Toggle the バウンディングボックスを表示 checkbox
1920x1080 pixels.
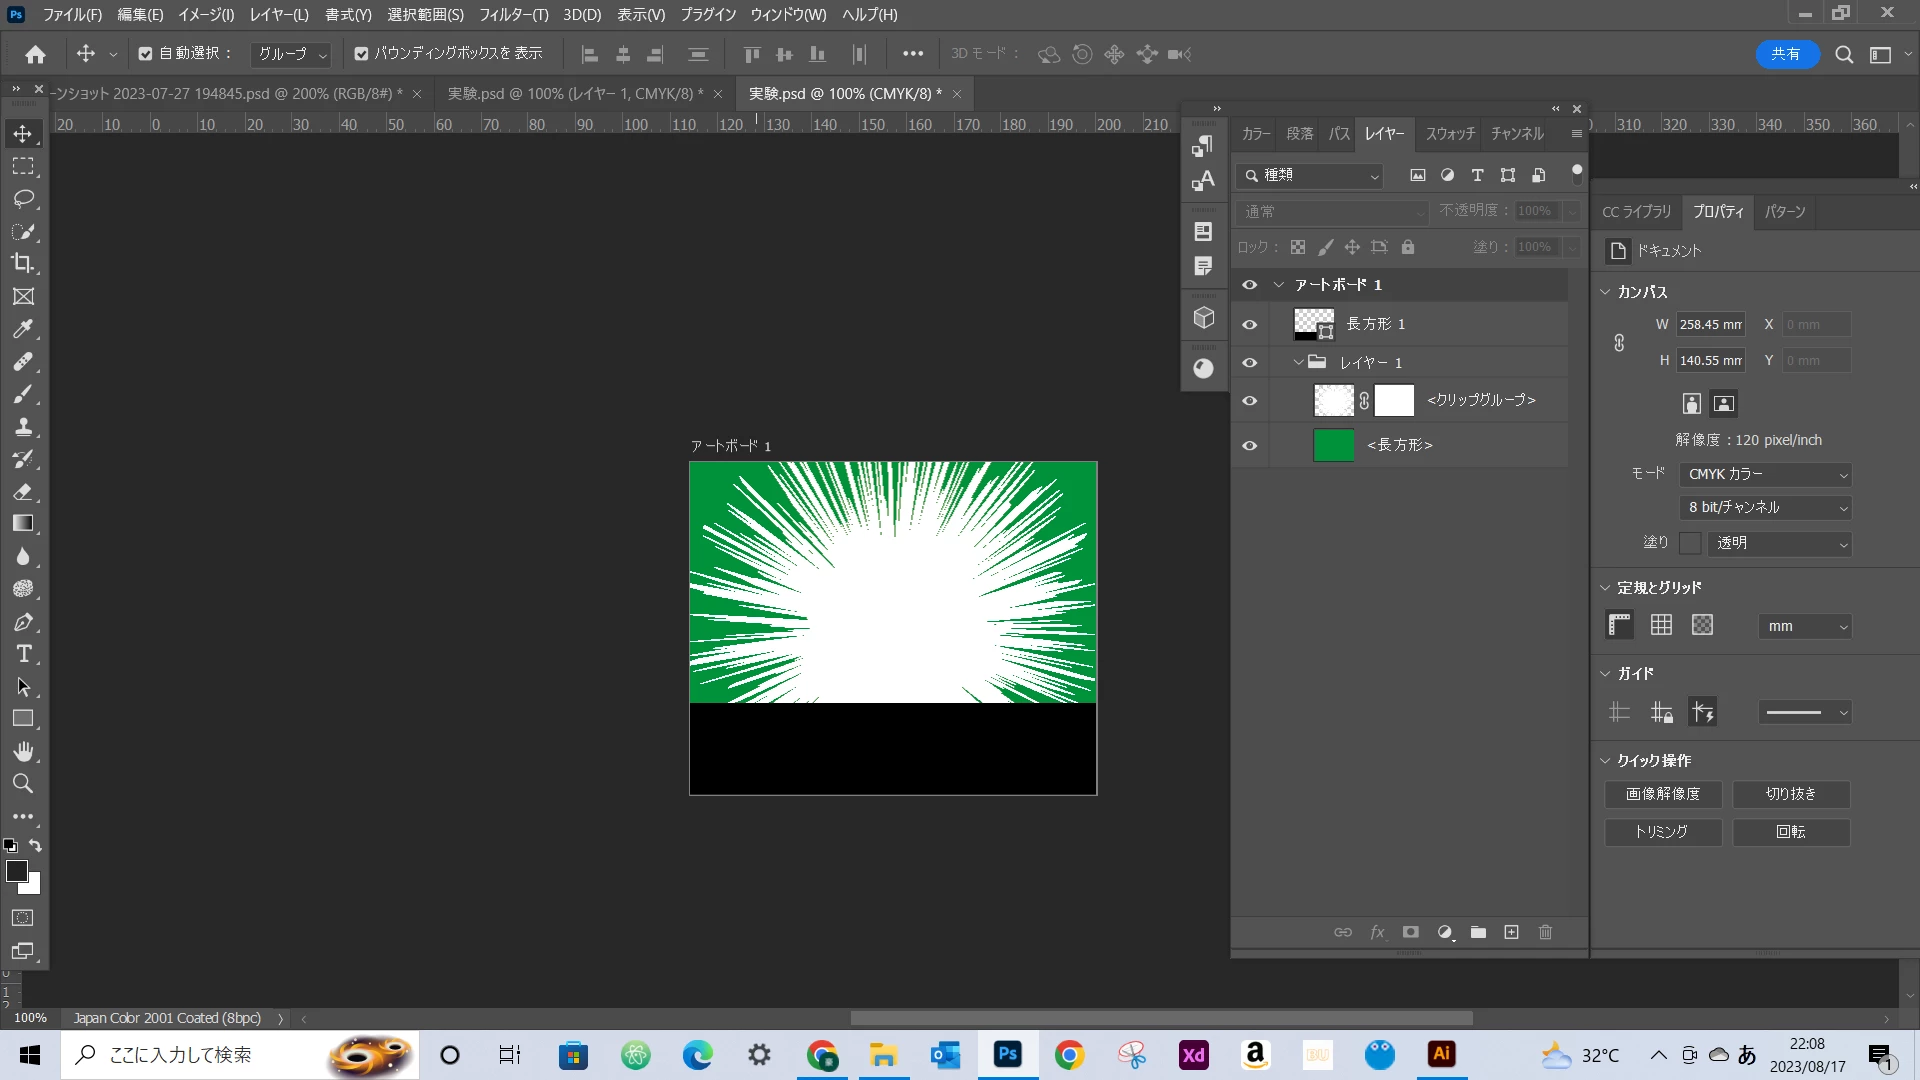tap(361, 54)
